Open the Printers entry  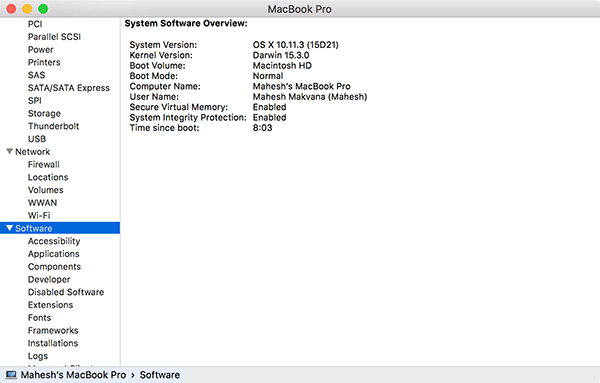tap(44, 62)
